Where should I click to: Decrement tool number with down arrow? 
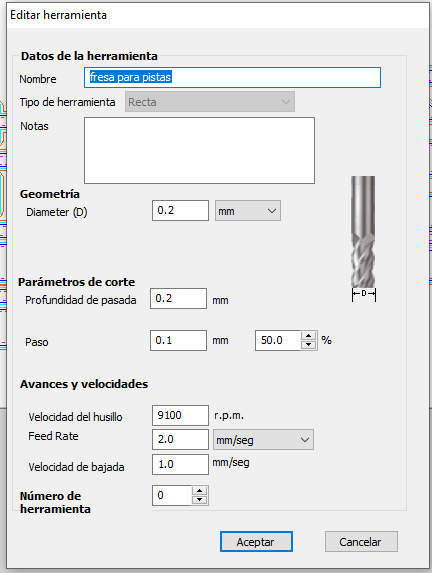click(200, 500)
